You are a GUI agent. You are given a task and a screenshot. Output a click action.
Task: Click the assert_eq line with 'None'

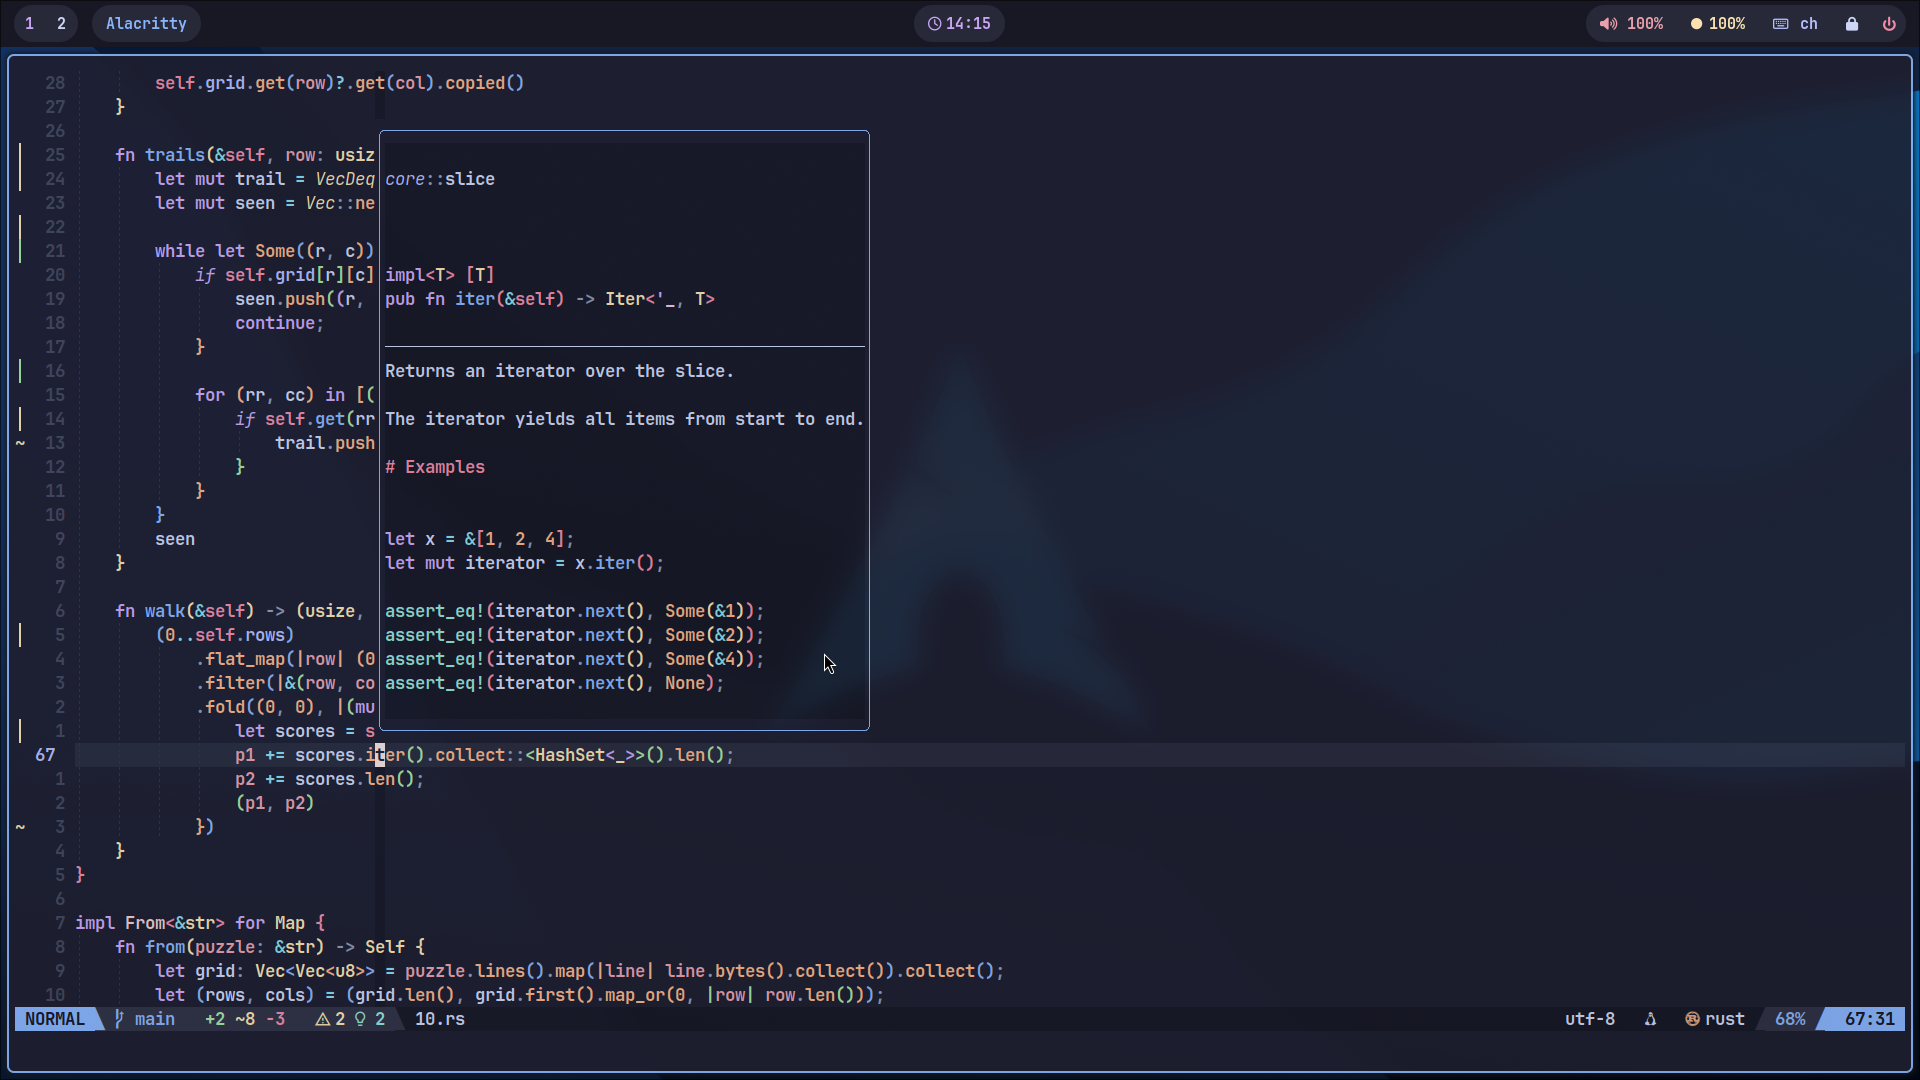[x=555, y=683]
